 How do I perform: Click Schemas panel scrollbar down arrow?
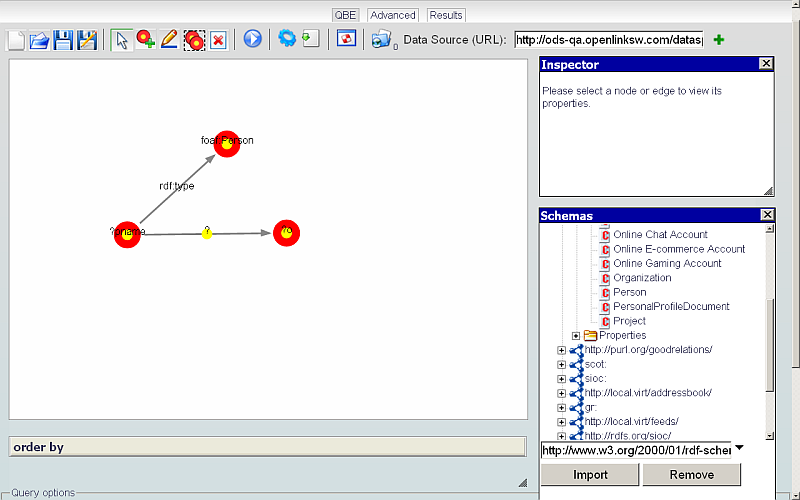[769, 436]
